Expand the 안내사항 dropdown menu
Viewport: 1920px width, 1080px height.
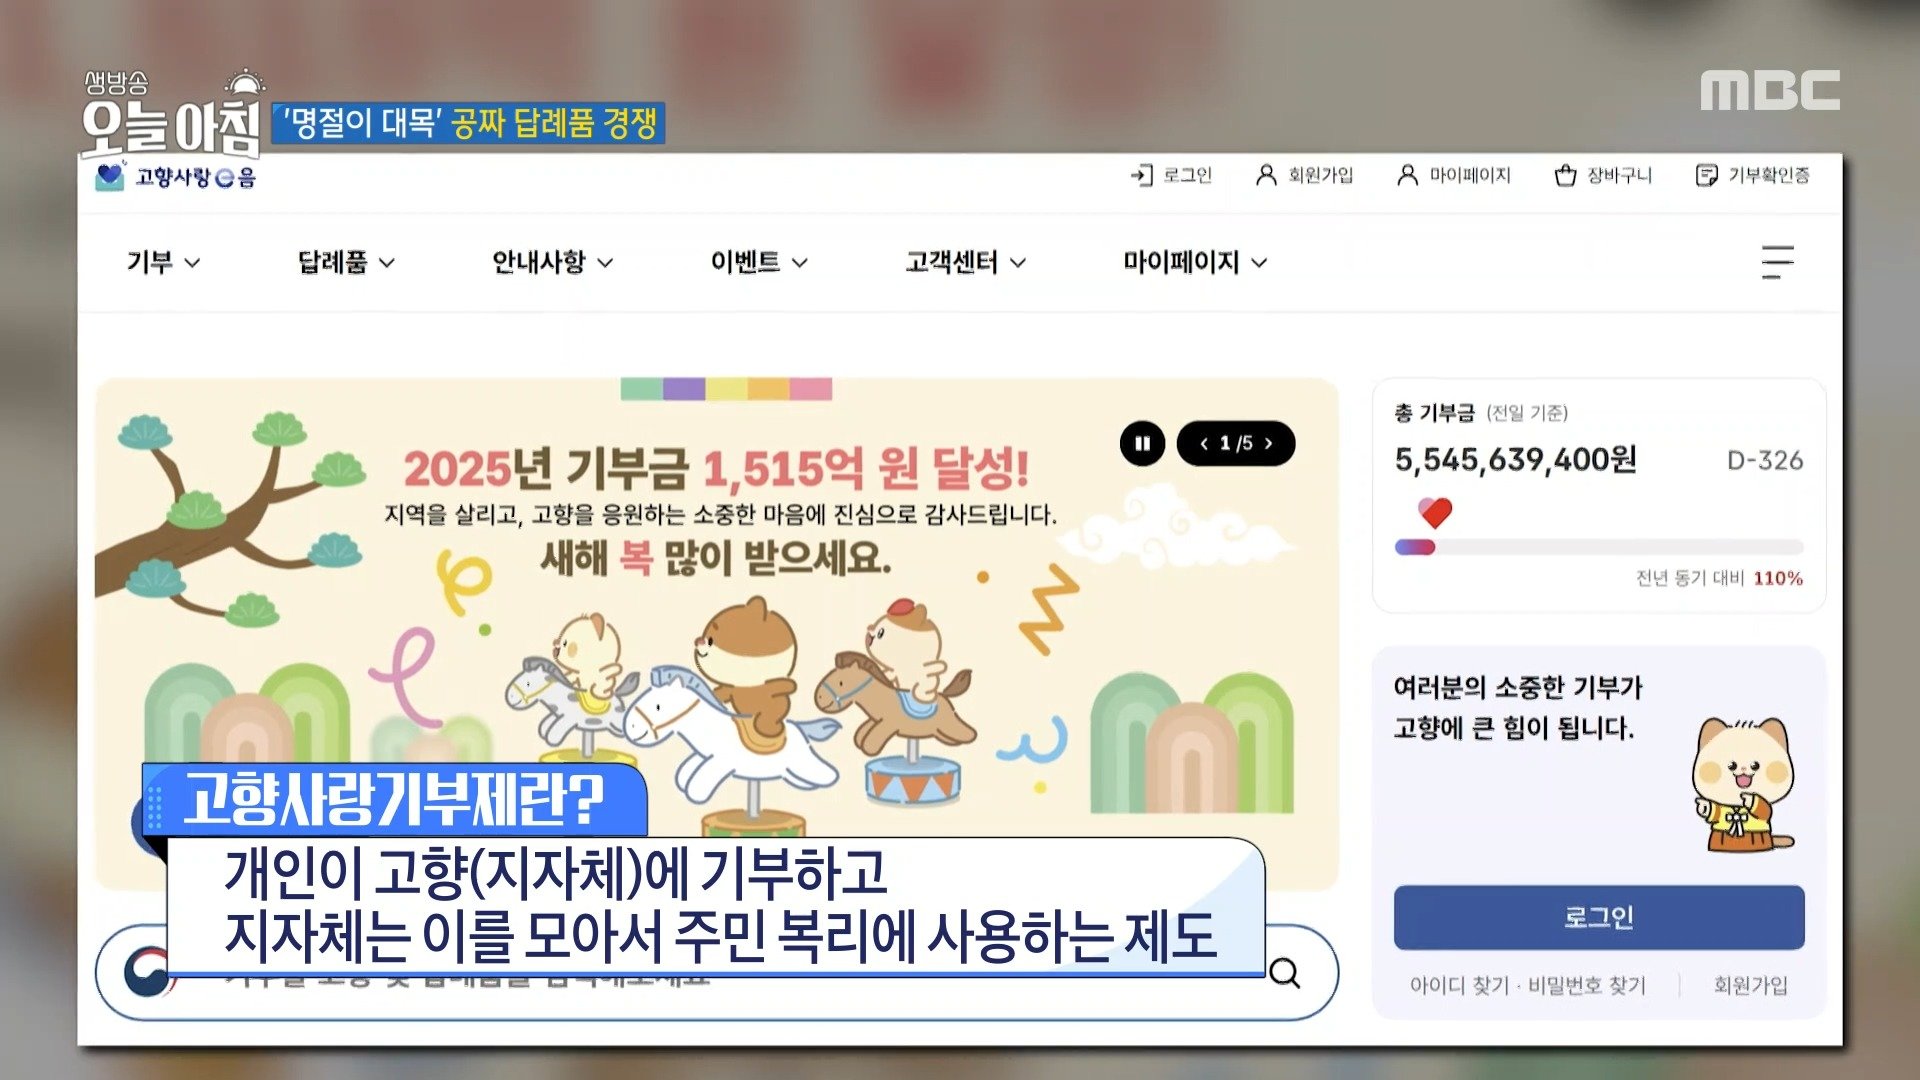[552, 262]
